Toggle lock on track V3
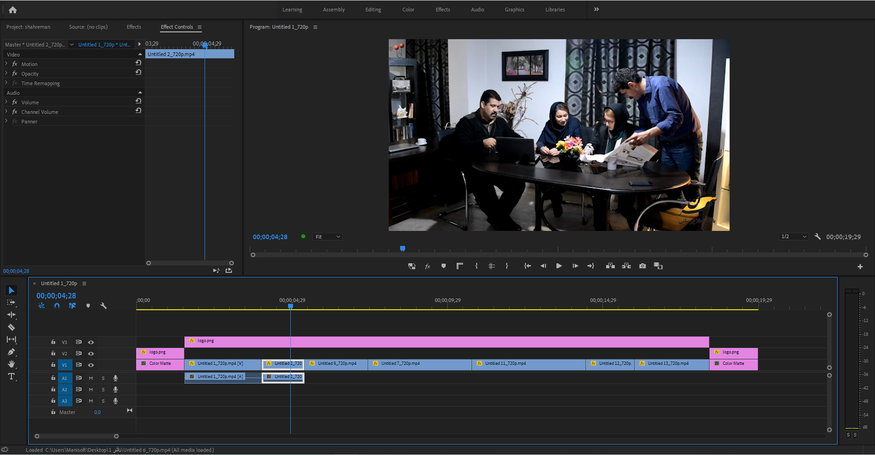The width and height of the screenshot is (875, 455). (53, 342)
